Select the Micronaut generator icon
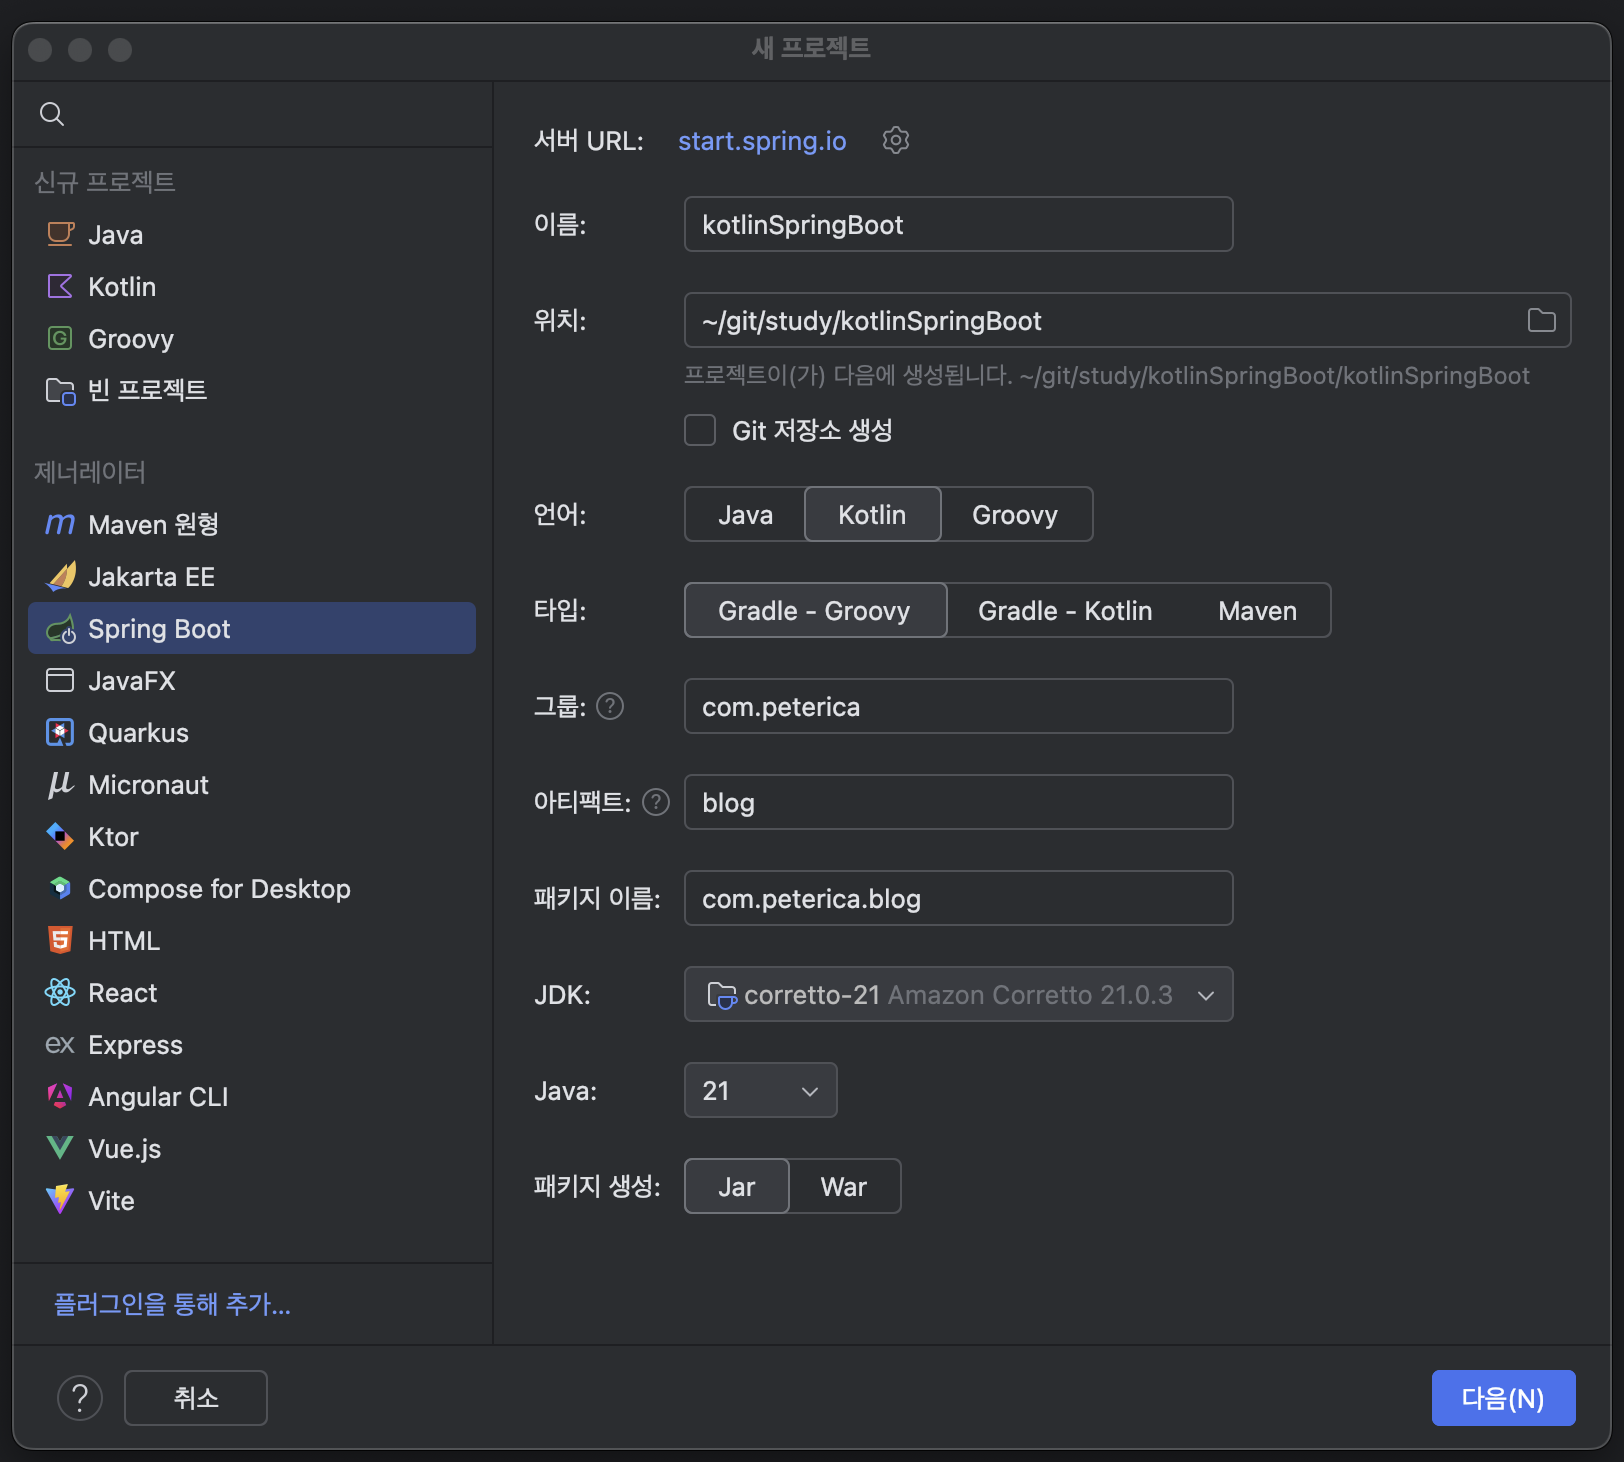1624x1462 pixels. pyautogui.click(x=60, y=784)
